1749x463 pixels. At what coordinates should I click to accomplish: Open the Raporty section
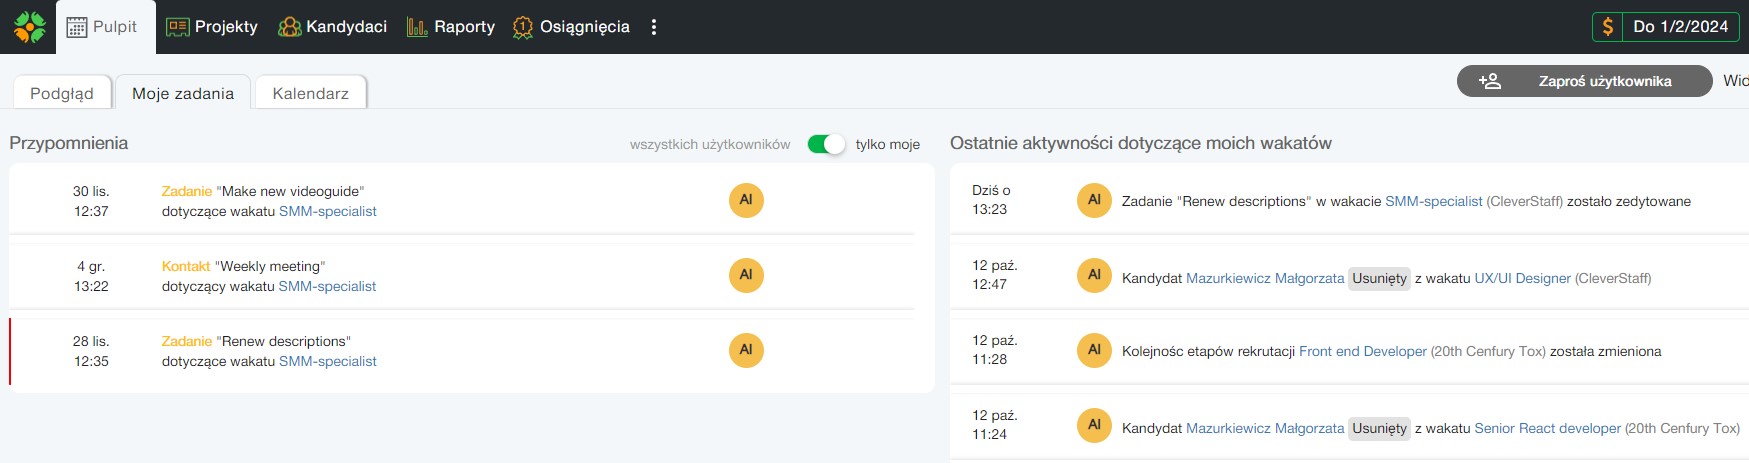click(451, 27)
